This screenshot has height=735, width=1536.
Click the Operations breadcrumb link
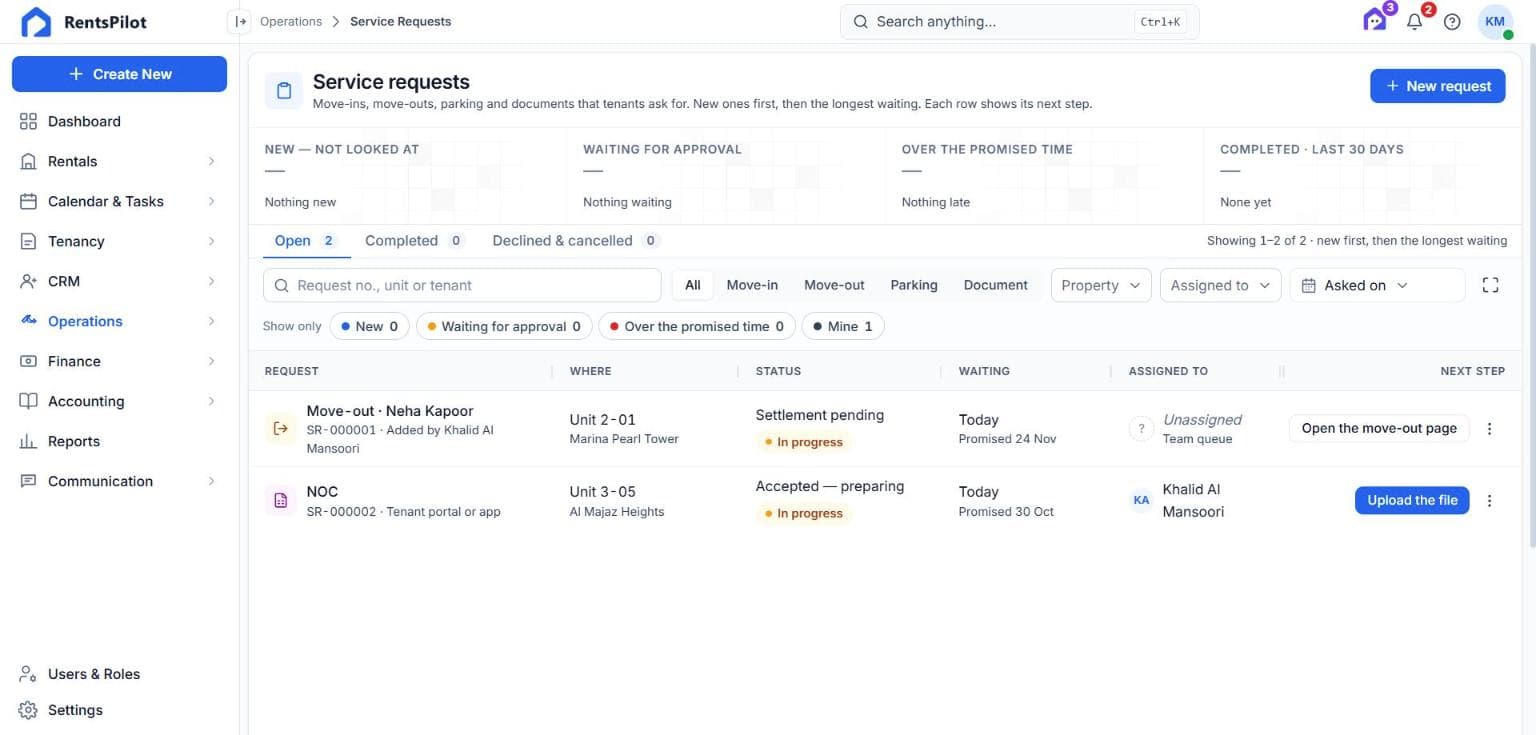tap(291, 21)
